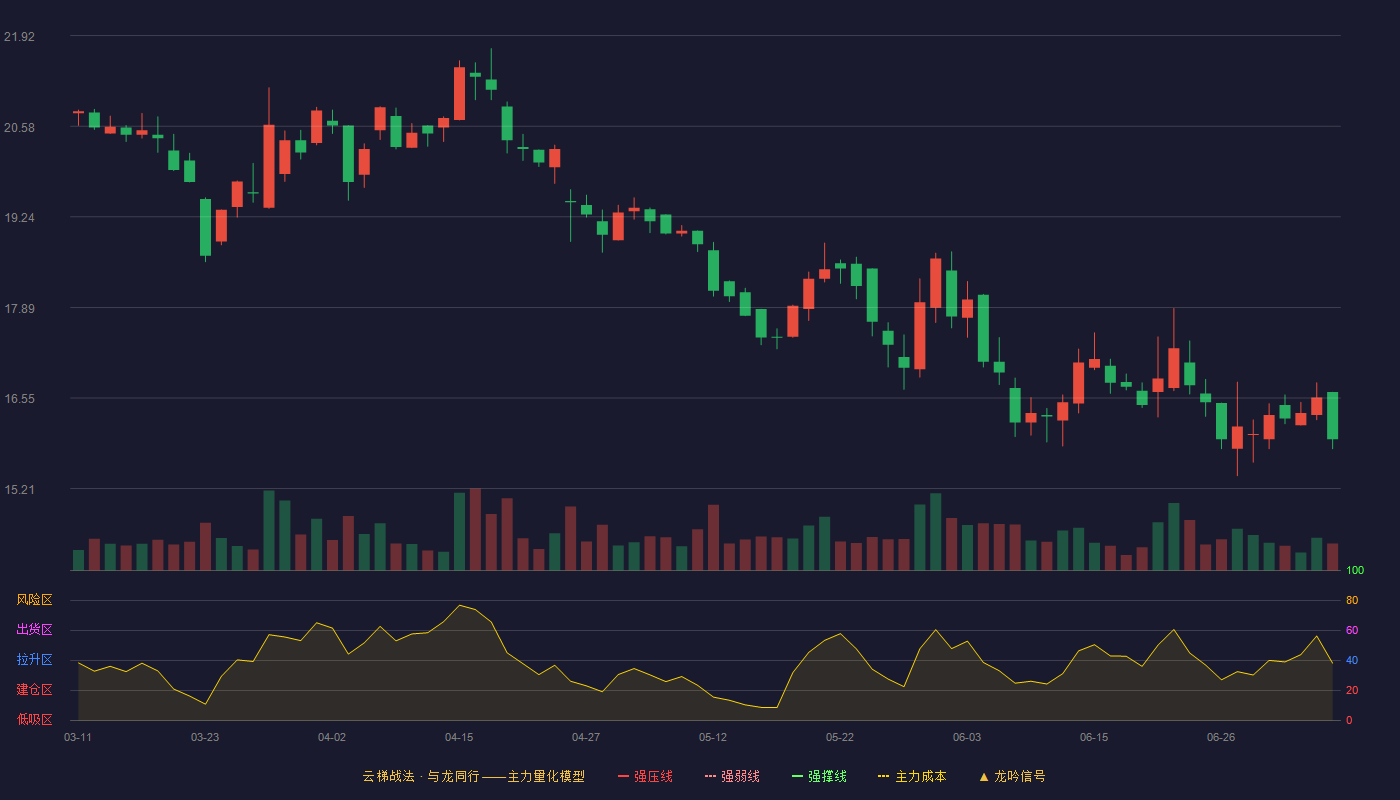1400x800 pixels.
Task: Click the 04-15 date axis marker
Action: tap(459, 737)
